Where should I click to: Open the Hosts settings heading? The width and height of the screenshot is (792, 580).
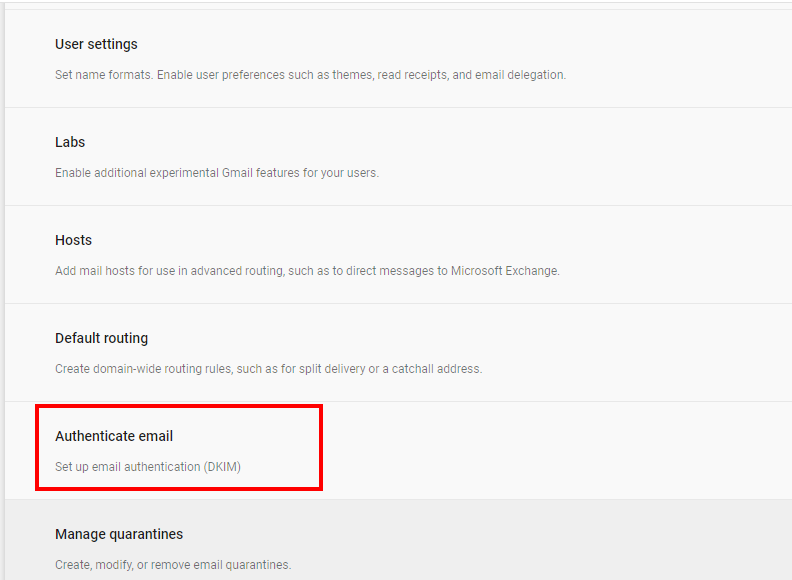click(x=73, y=240)
